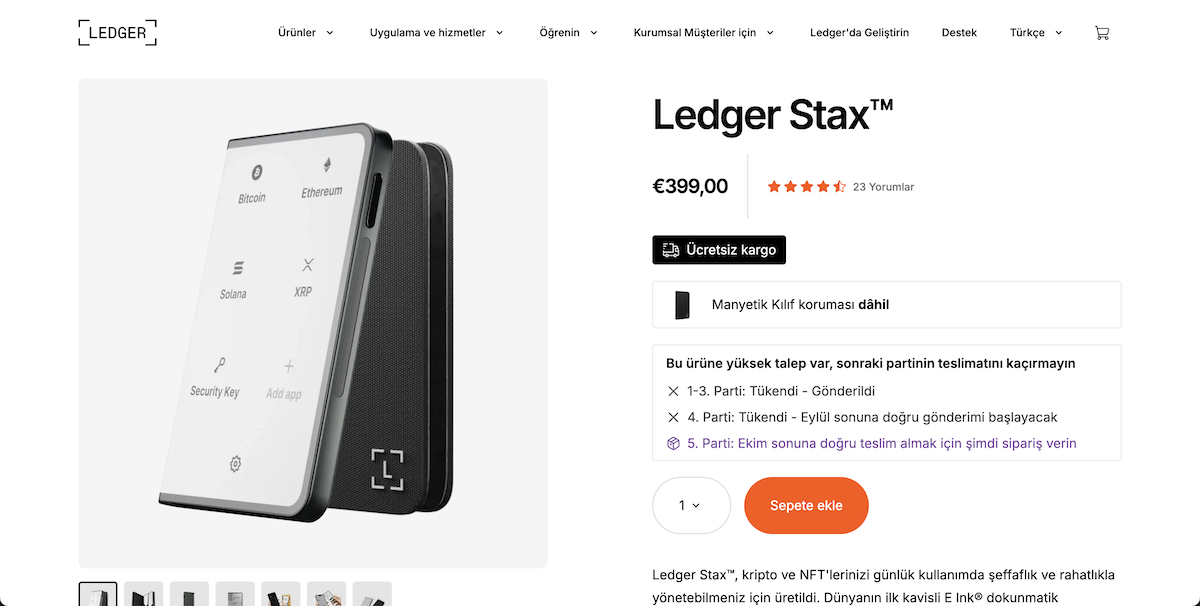Open the shopping cart

click(x=1101, y=32)
